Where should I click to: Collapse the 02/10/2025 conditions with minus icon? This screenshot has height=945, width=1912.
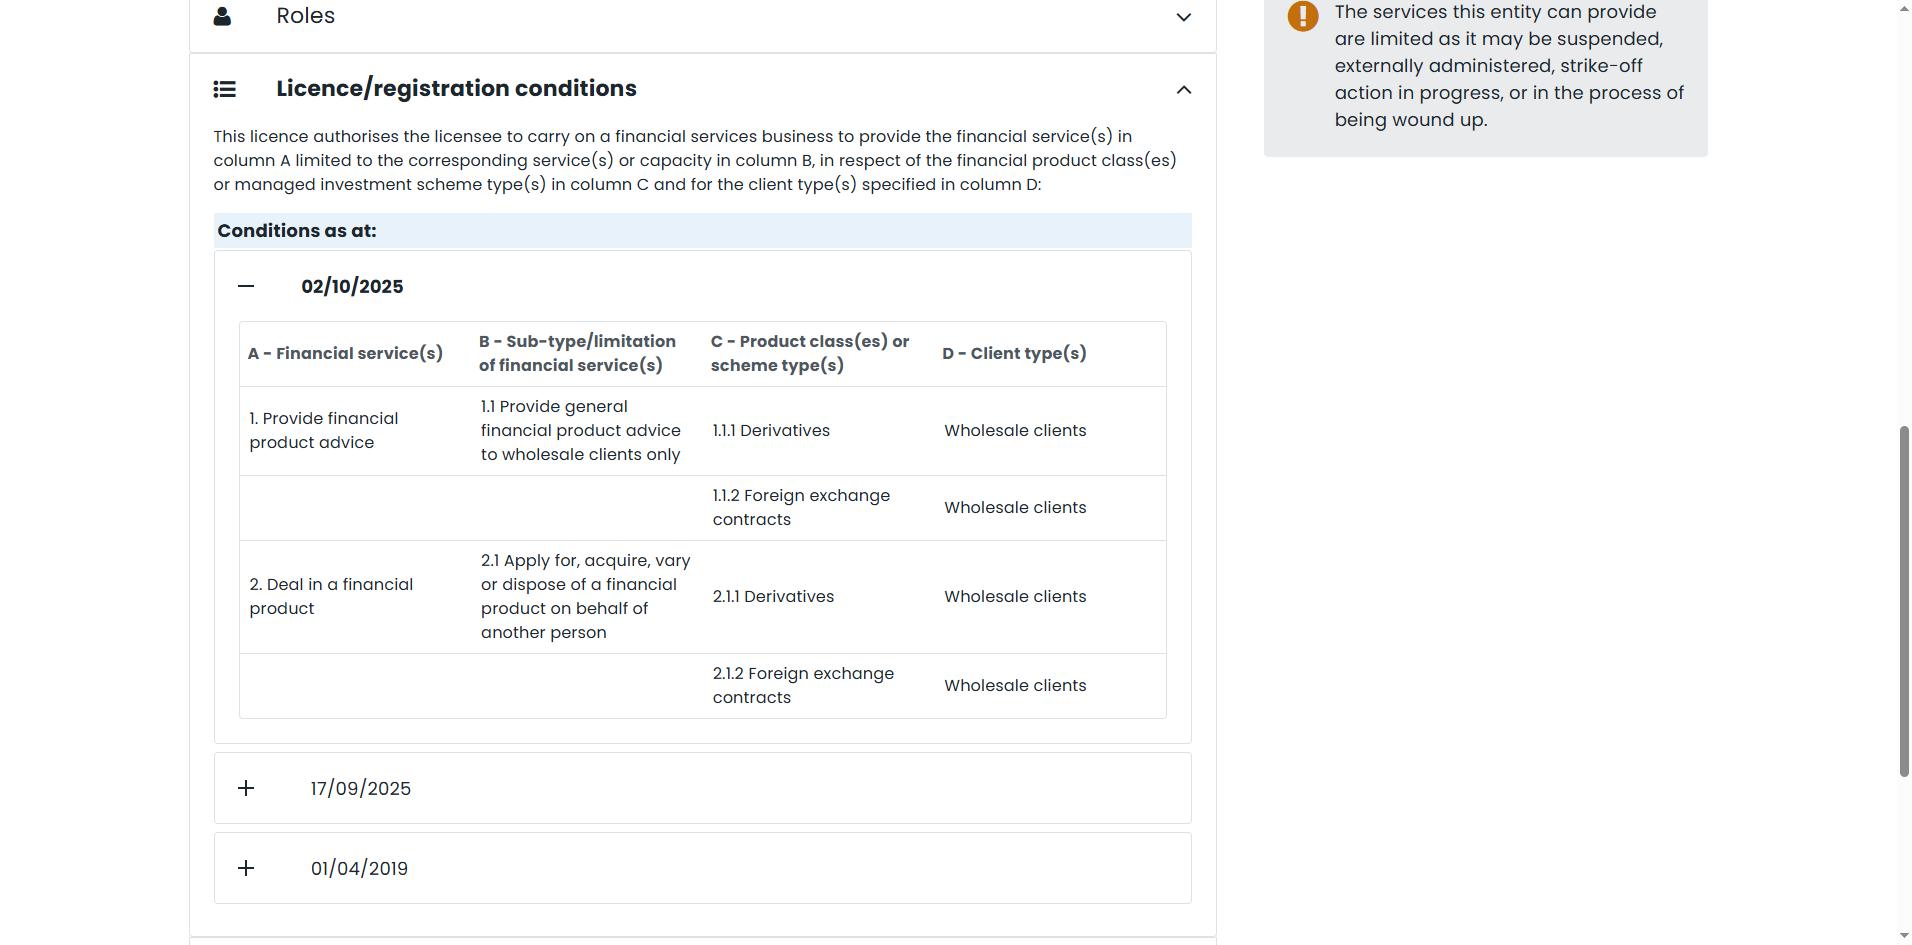(246, 287)
